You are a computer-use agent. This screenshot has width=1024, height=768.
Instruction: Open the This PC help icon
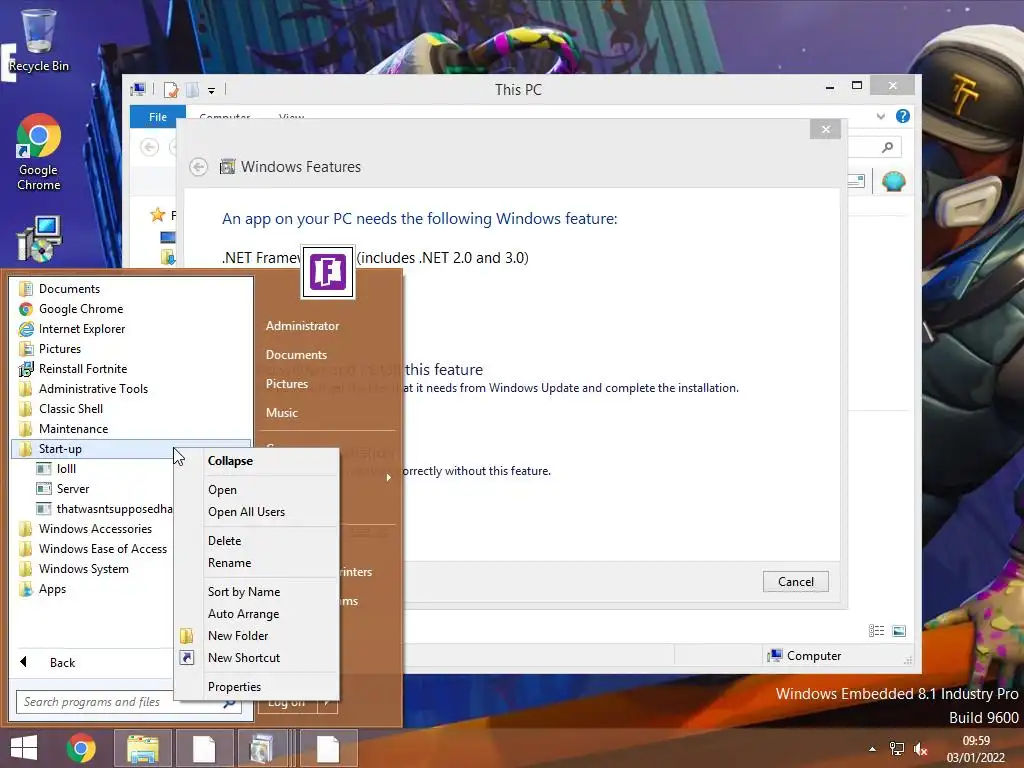(x=903, y=116)
